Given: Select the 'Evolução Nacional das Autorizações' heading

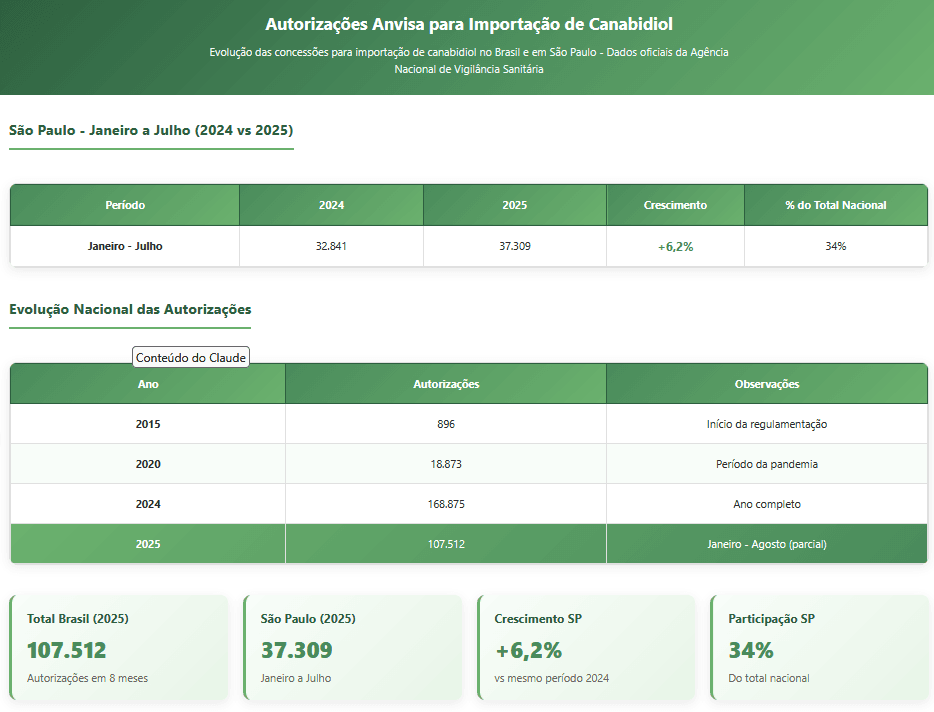Looking at the screenshot, I should pyautogui.click(x=130, y=310).
